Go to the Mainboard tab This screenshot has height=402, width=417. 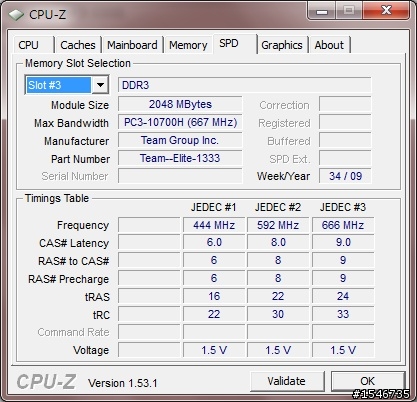(x=132, y=45)
